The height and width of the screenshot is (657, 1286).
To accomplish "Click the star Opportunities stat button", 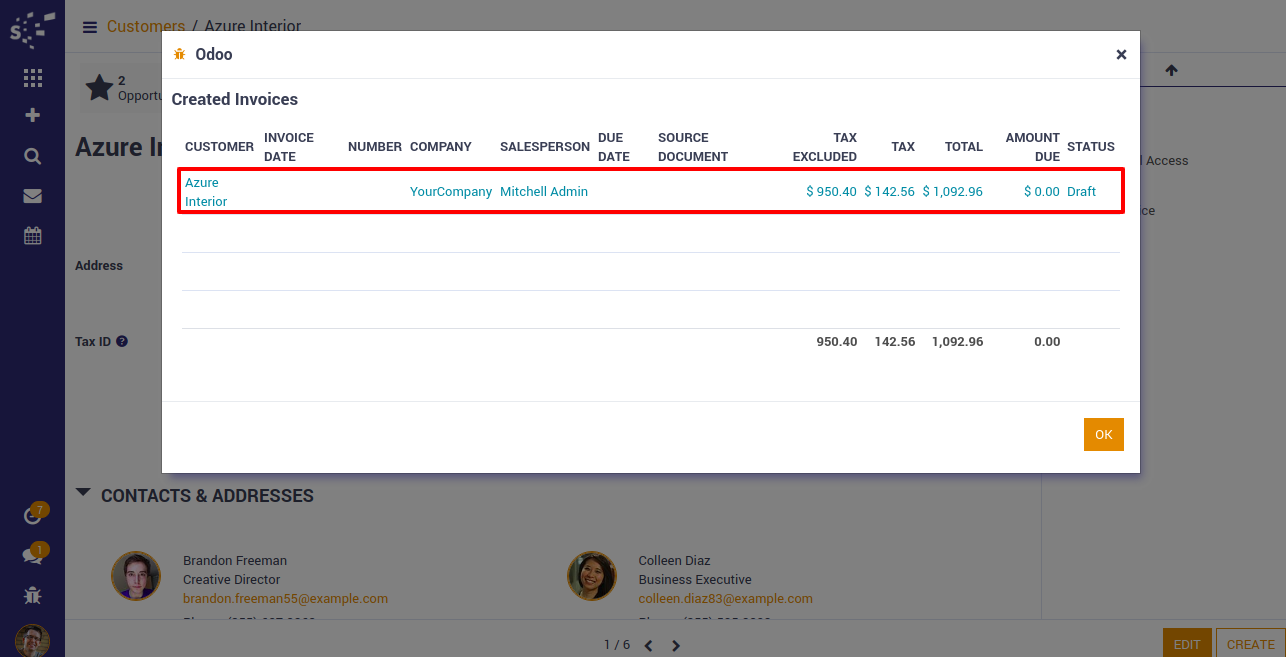I will pyautogui.click(x=121, y=88).
